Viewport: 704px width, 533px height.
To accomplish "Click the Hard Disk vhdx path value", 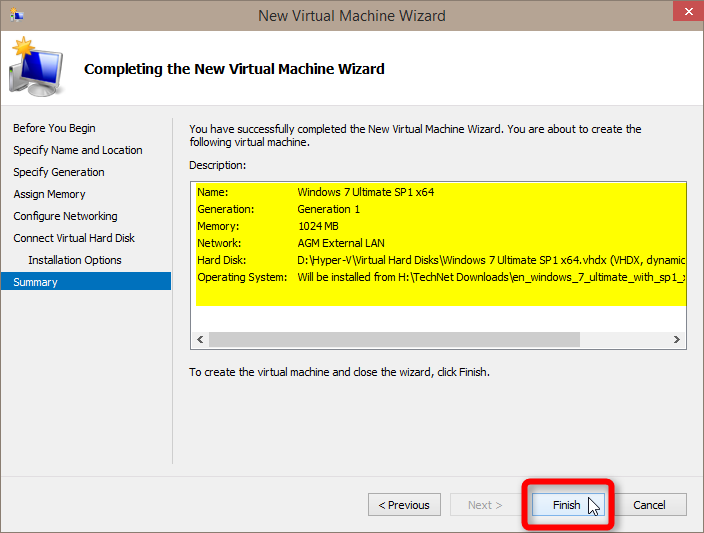I will click(491, 260).
